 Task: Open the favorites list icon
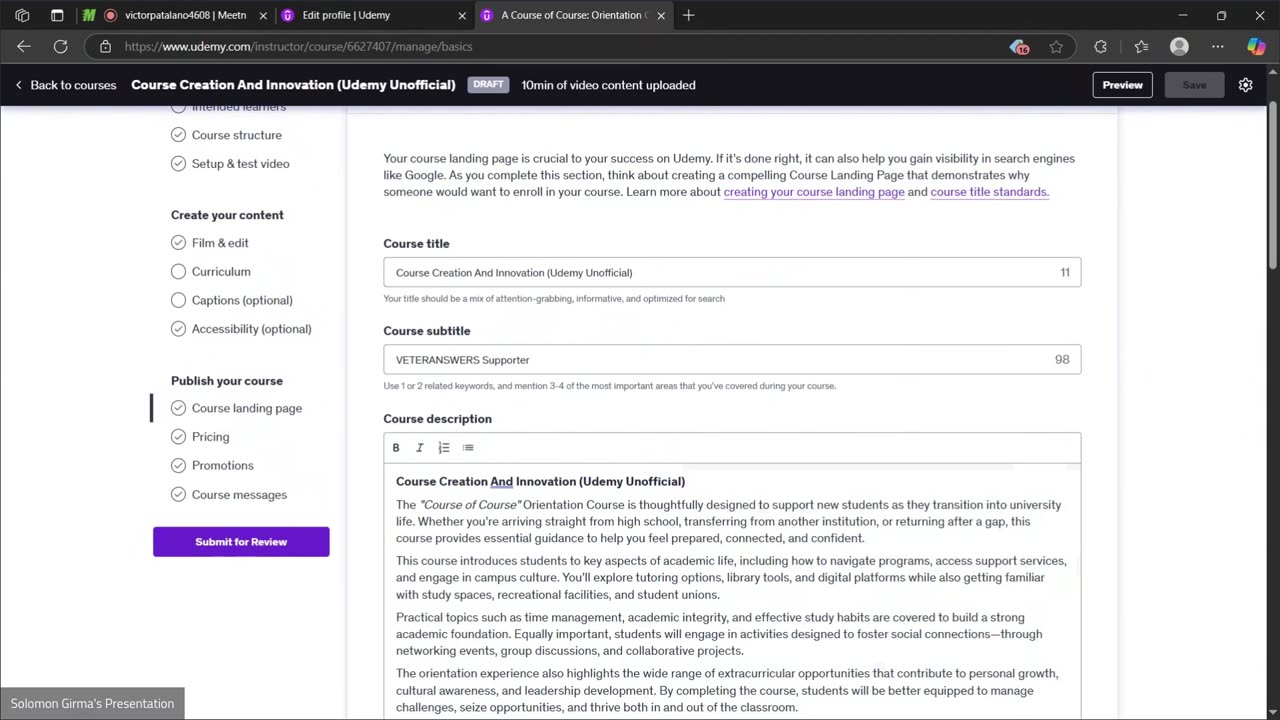click(x=1141, y=46)
